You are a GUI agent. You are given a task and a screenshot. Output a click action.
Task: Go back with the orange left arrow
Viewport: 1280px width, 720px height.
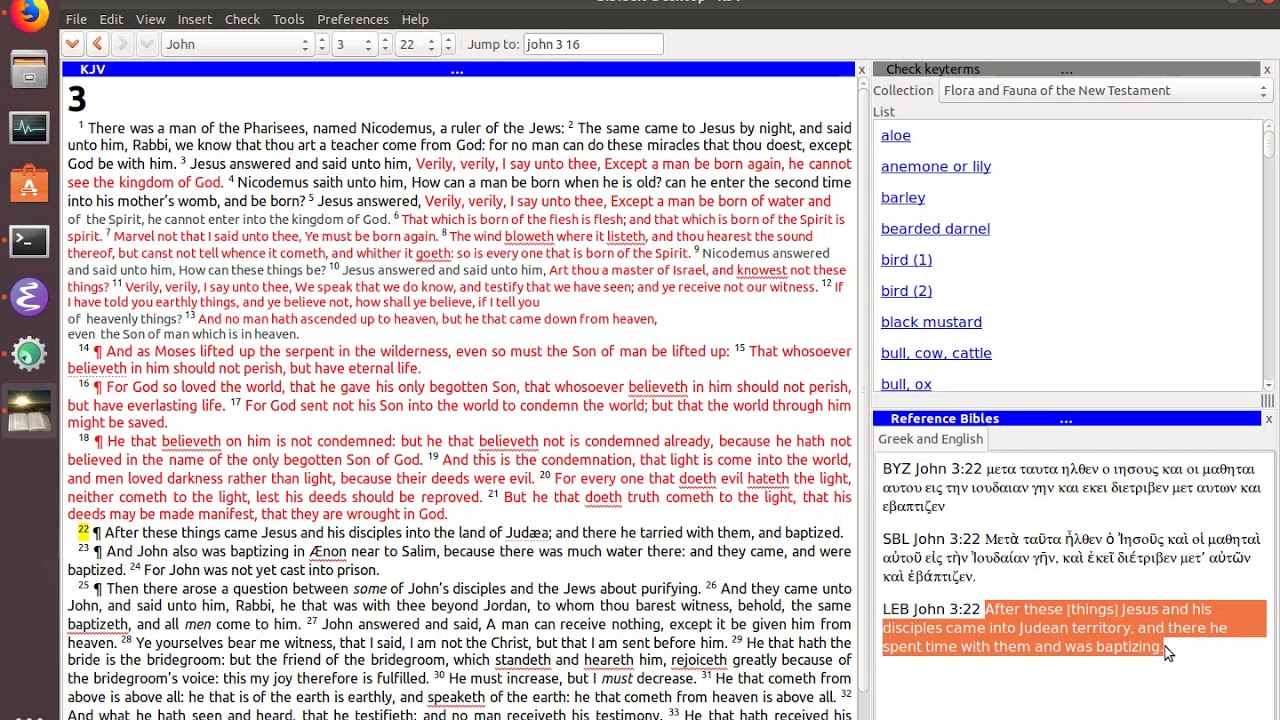(97, 44)
